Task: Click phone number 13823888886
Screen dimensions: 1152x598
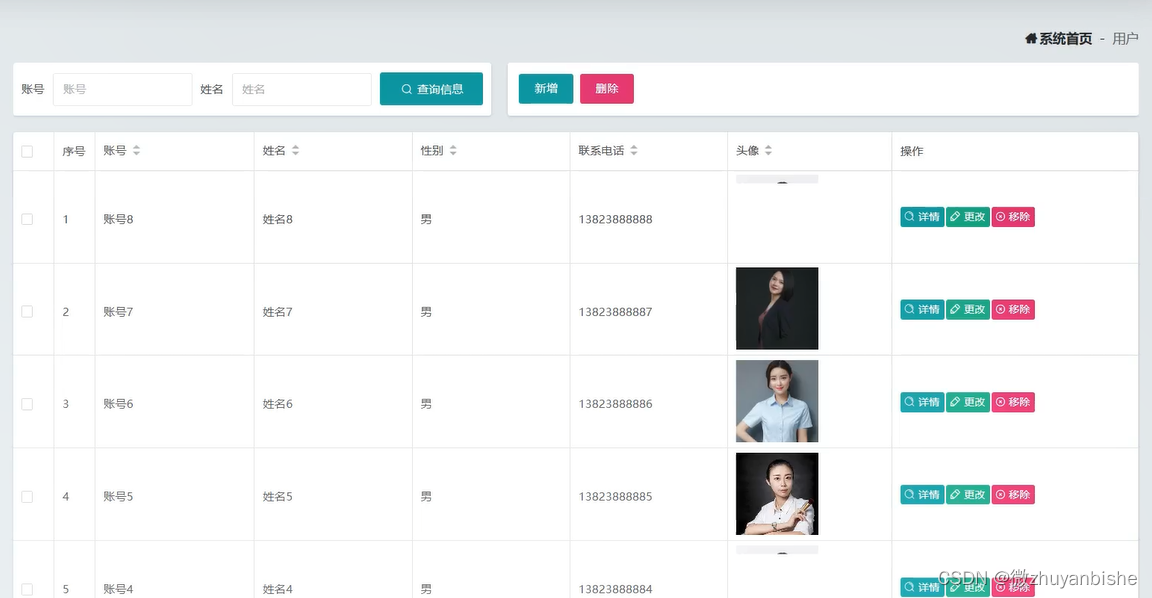Action: click(x=616, y=404)
